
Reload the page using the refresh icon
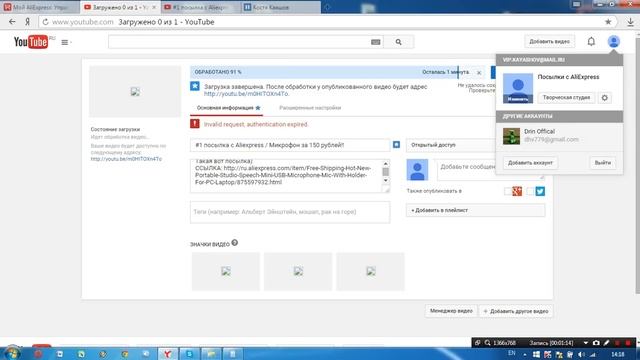(x=45, y=22)
